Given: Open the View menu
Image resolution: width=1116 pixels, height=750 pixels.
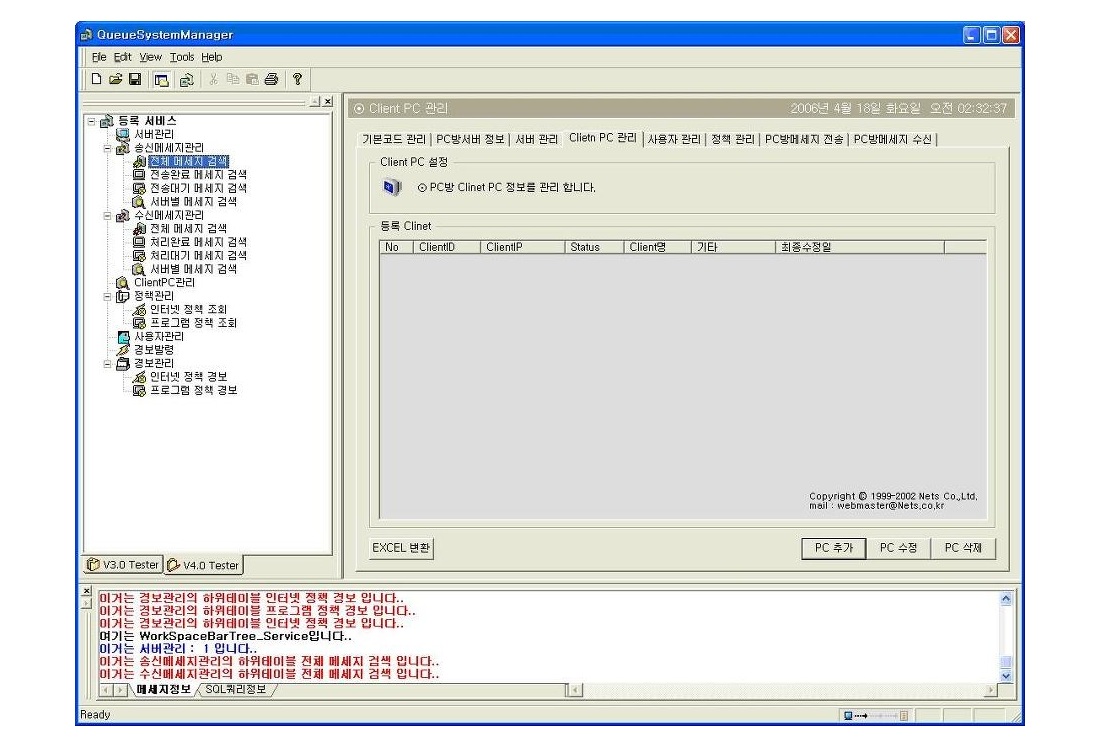Looking at the screenshot, I should pyautogui.click(x=150, y=57).
